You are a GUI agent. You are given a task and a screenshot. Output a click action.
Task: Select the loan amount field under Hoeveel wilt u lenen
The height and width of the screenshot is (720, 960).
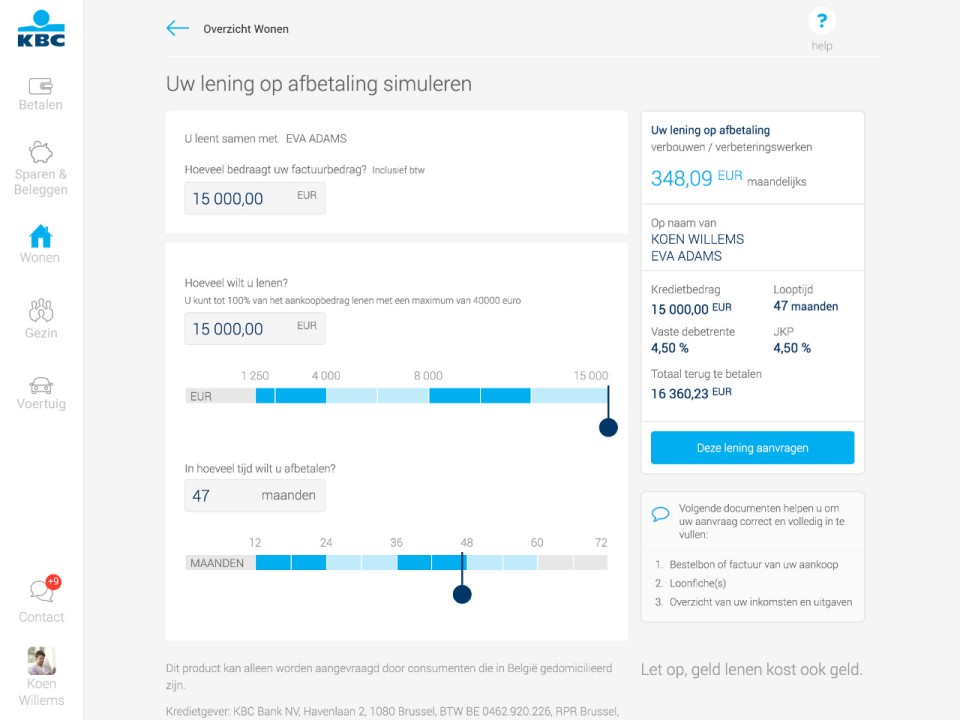tap(254, 327)
